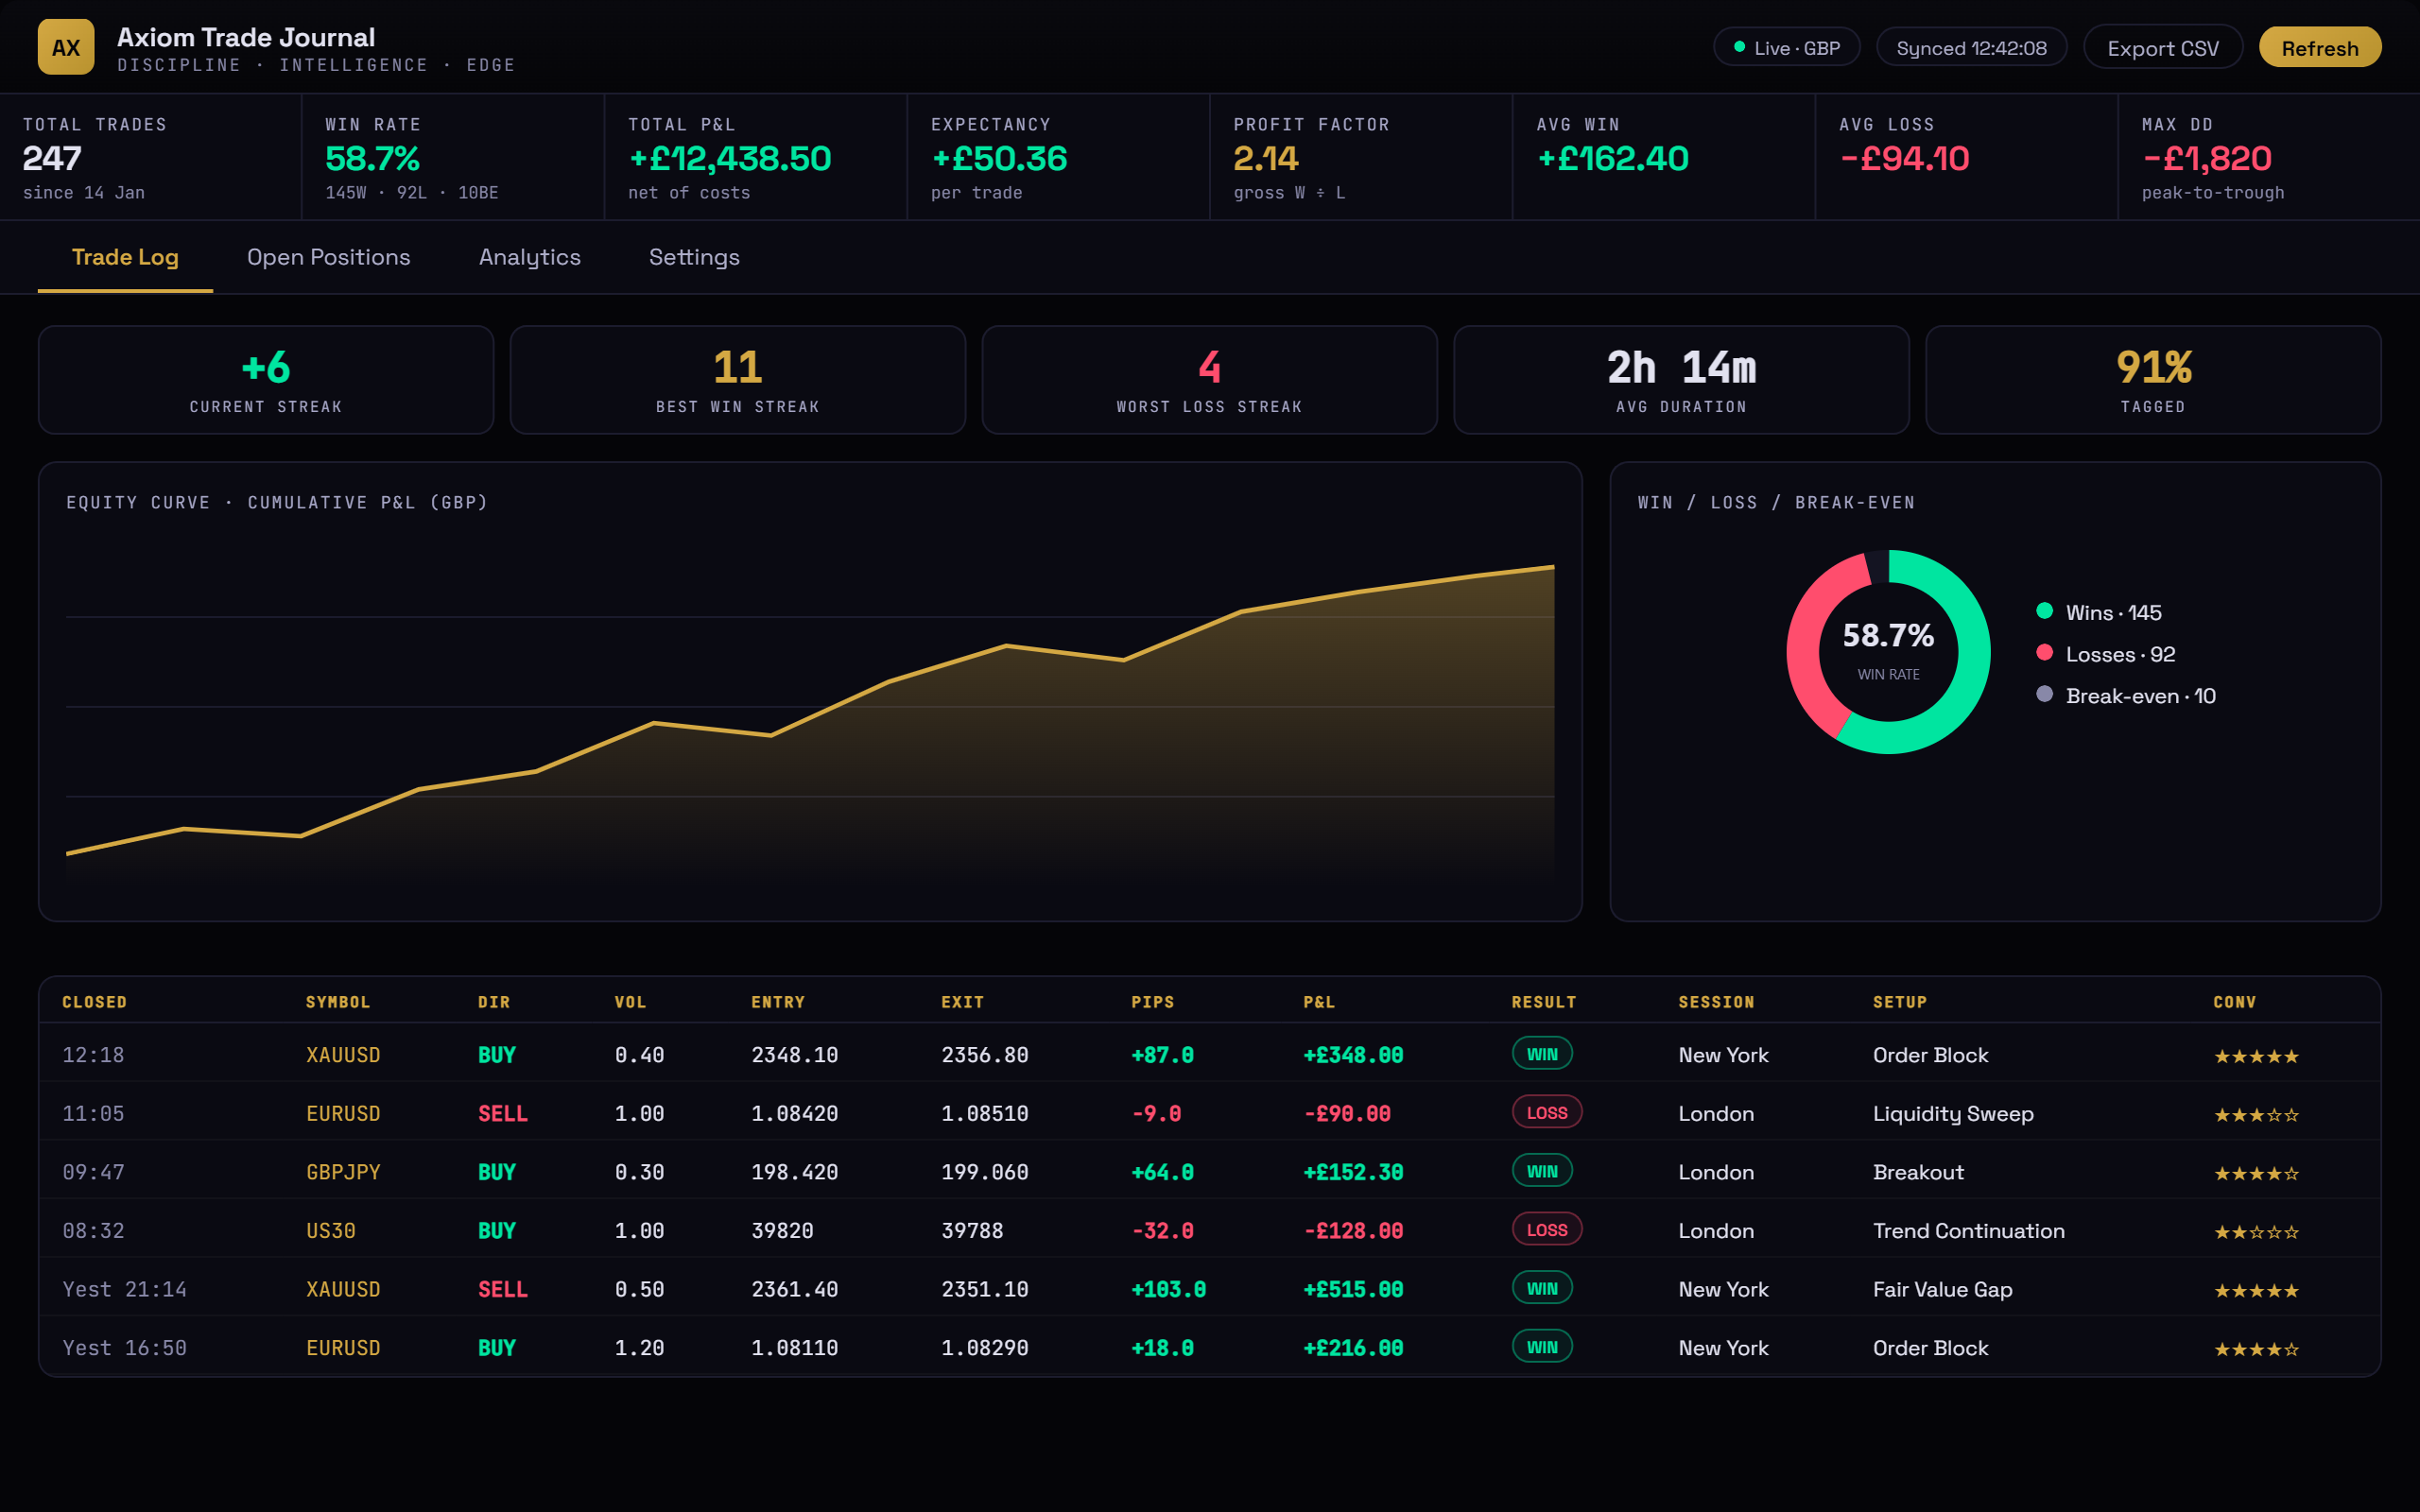2420x1512 pixels.
Task: Click star rating in Breakout row
Action: click(x=2256, y=1173)
